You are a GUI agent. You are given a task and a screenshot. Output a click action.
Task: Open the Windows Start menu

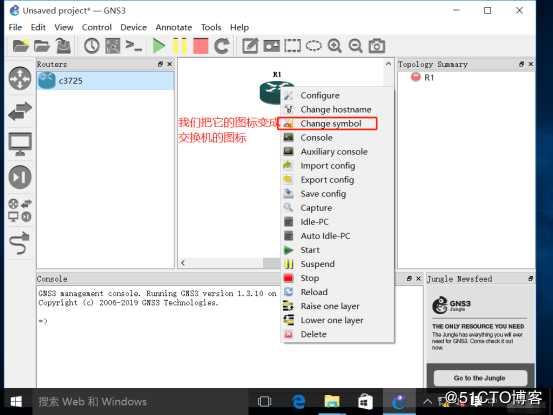click(16, 401)
